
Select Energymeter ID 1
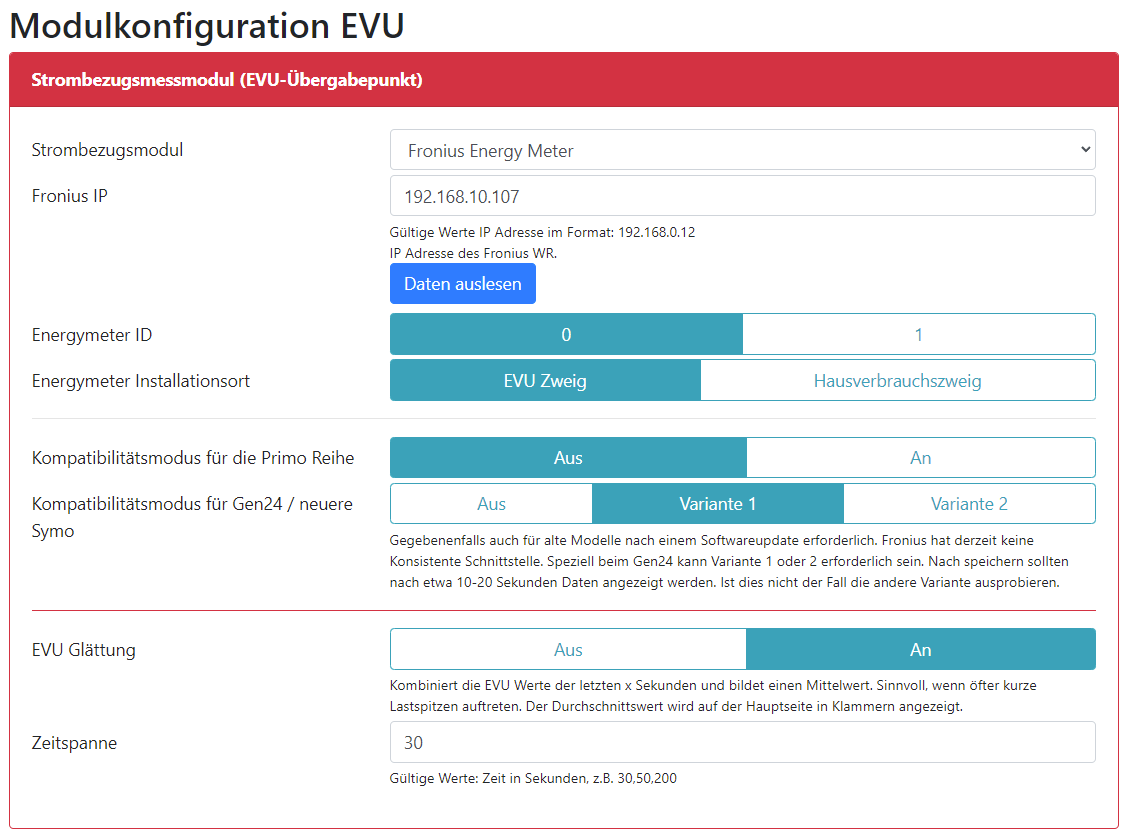coord(918,334)
